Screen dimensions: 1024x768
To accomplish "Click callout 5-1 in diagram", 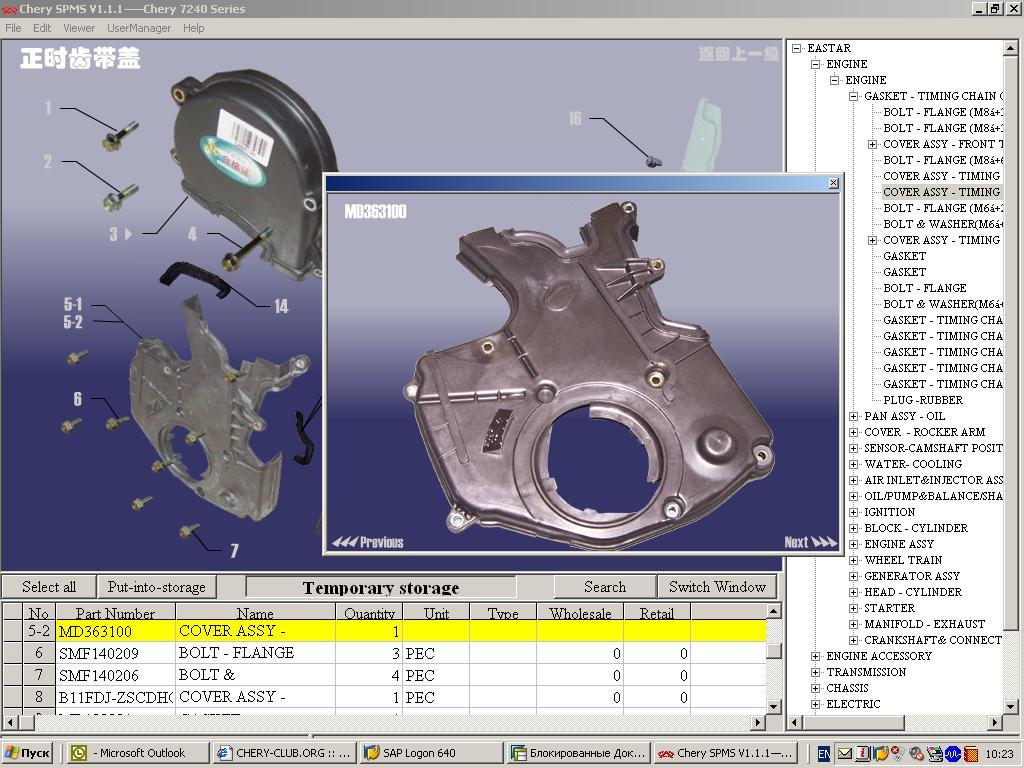I will tap(73, 304).
